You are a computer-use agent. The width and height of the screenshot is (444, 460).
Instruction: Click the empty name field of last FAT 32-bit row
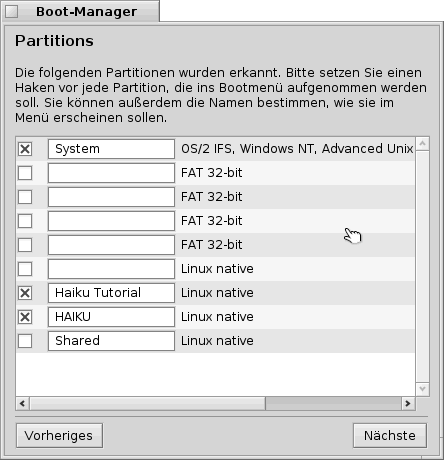pos(111,245)
